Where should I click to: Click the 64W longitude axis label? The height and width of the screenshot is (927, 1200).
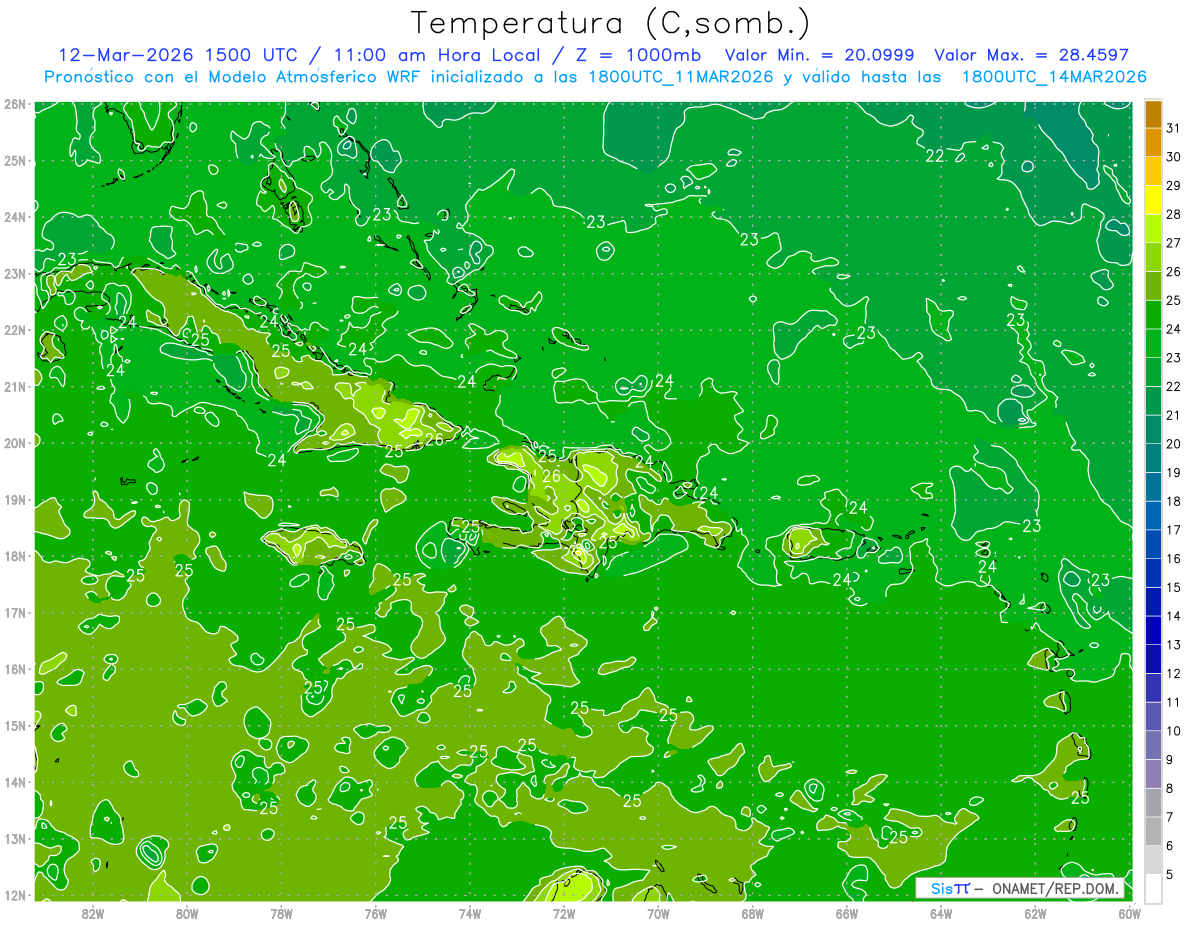(x=940, y=913)
